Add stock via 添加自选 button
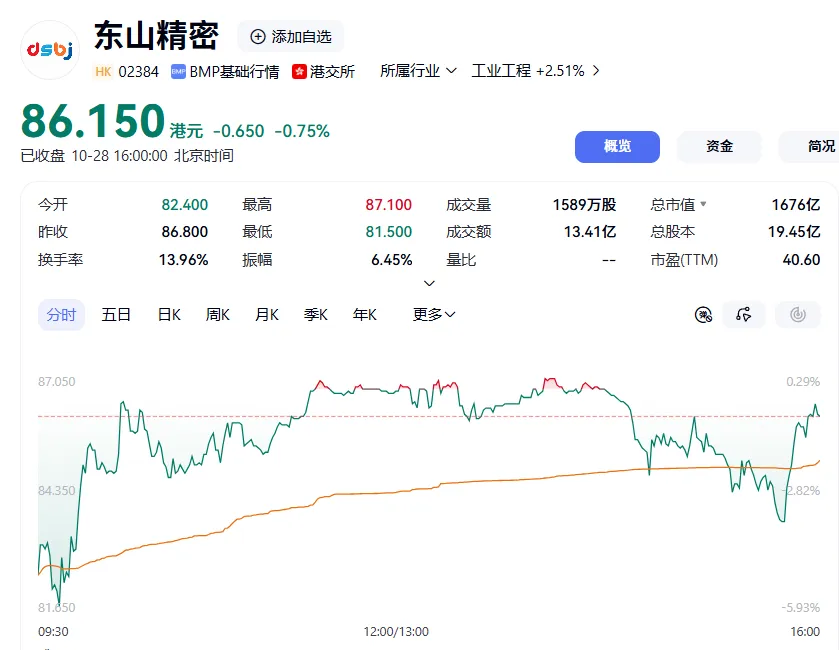The height and width of the screenshot is (650, 839). [291, 36]
